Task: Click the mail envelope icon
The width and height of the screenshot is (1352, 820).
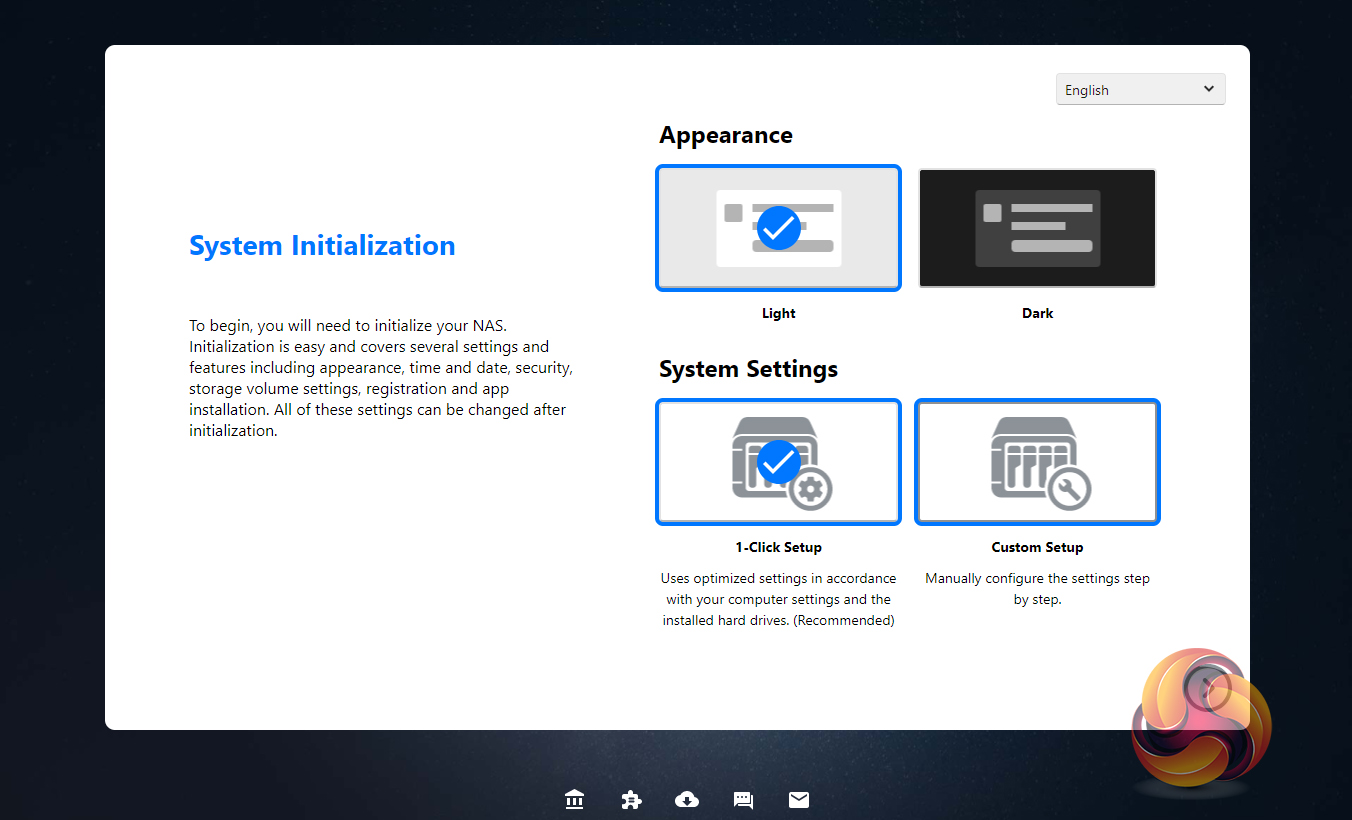Action: coord(799,800)
